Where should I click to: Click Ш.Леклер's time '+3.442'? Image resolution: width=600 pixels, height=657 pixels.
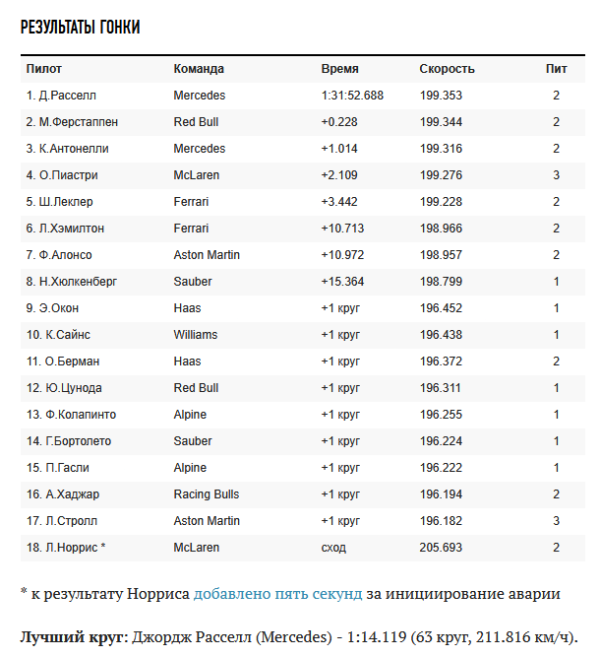point(338,202)
